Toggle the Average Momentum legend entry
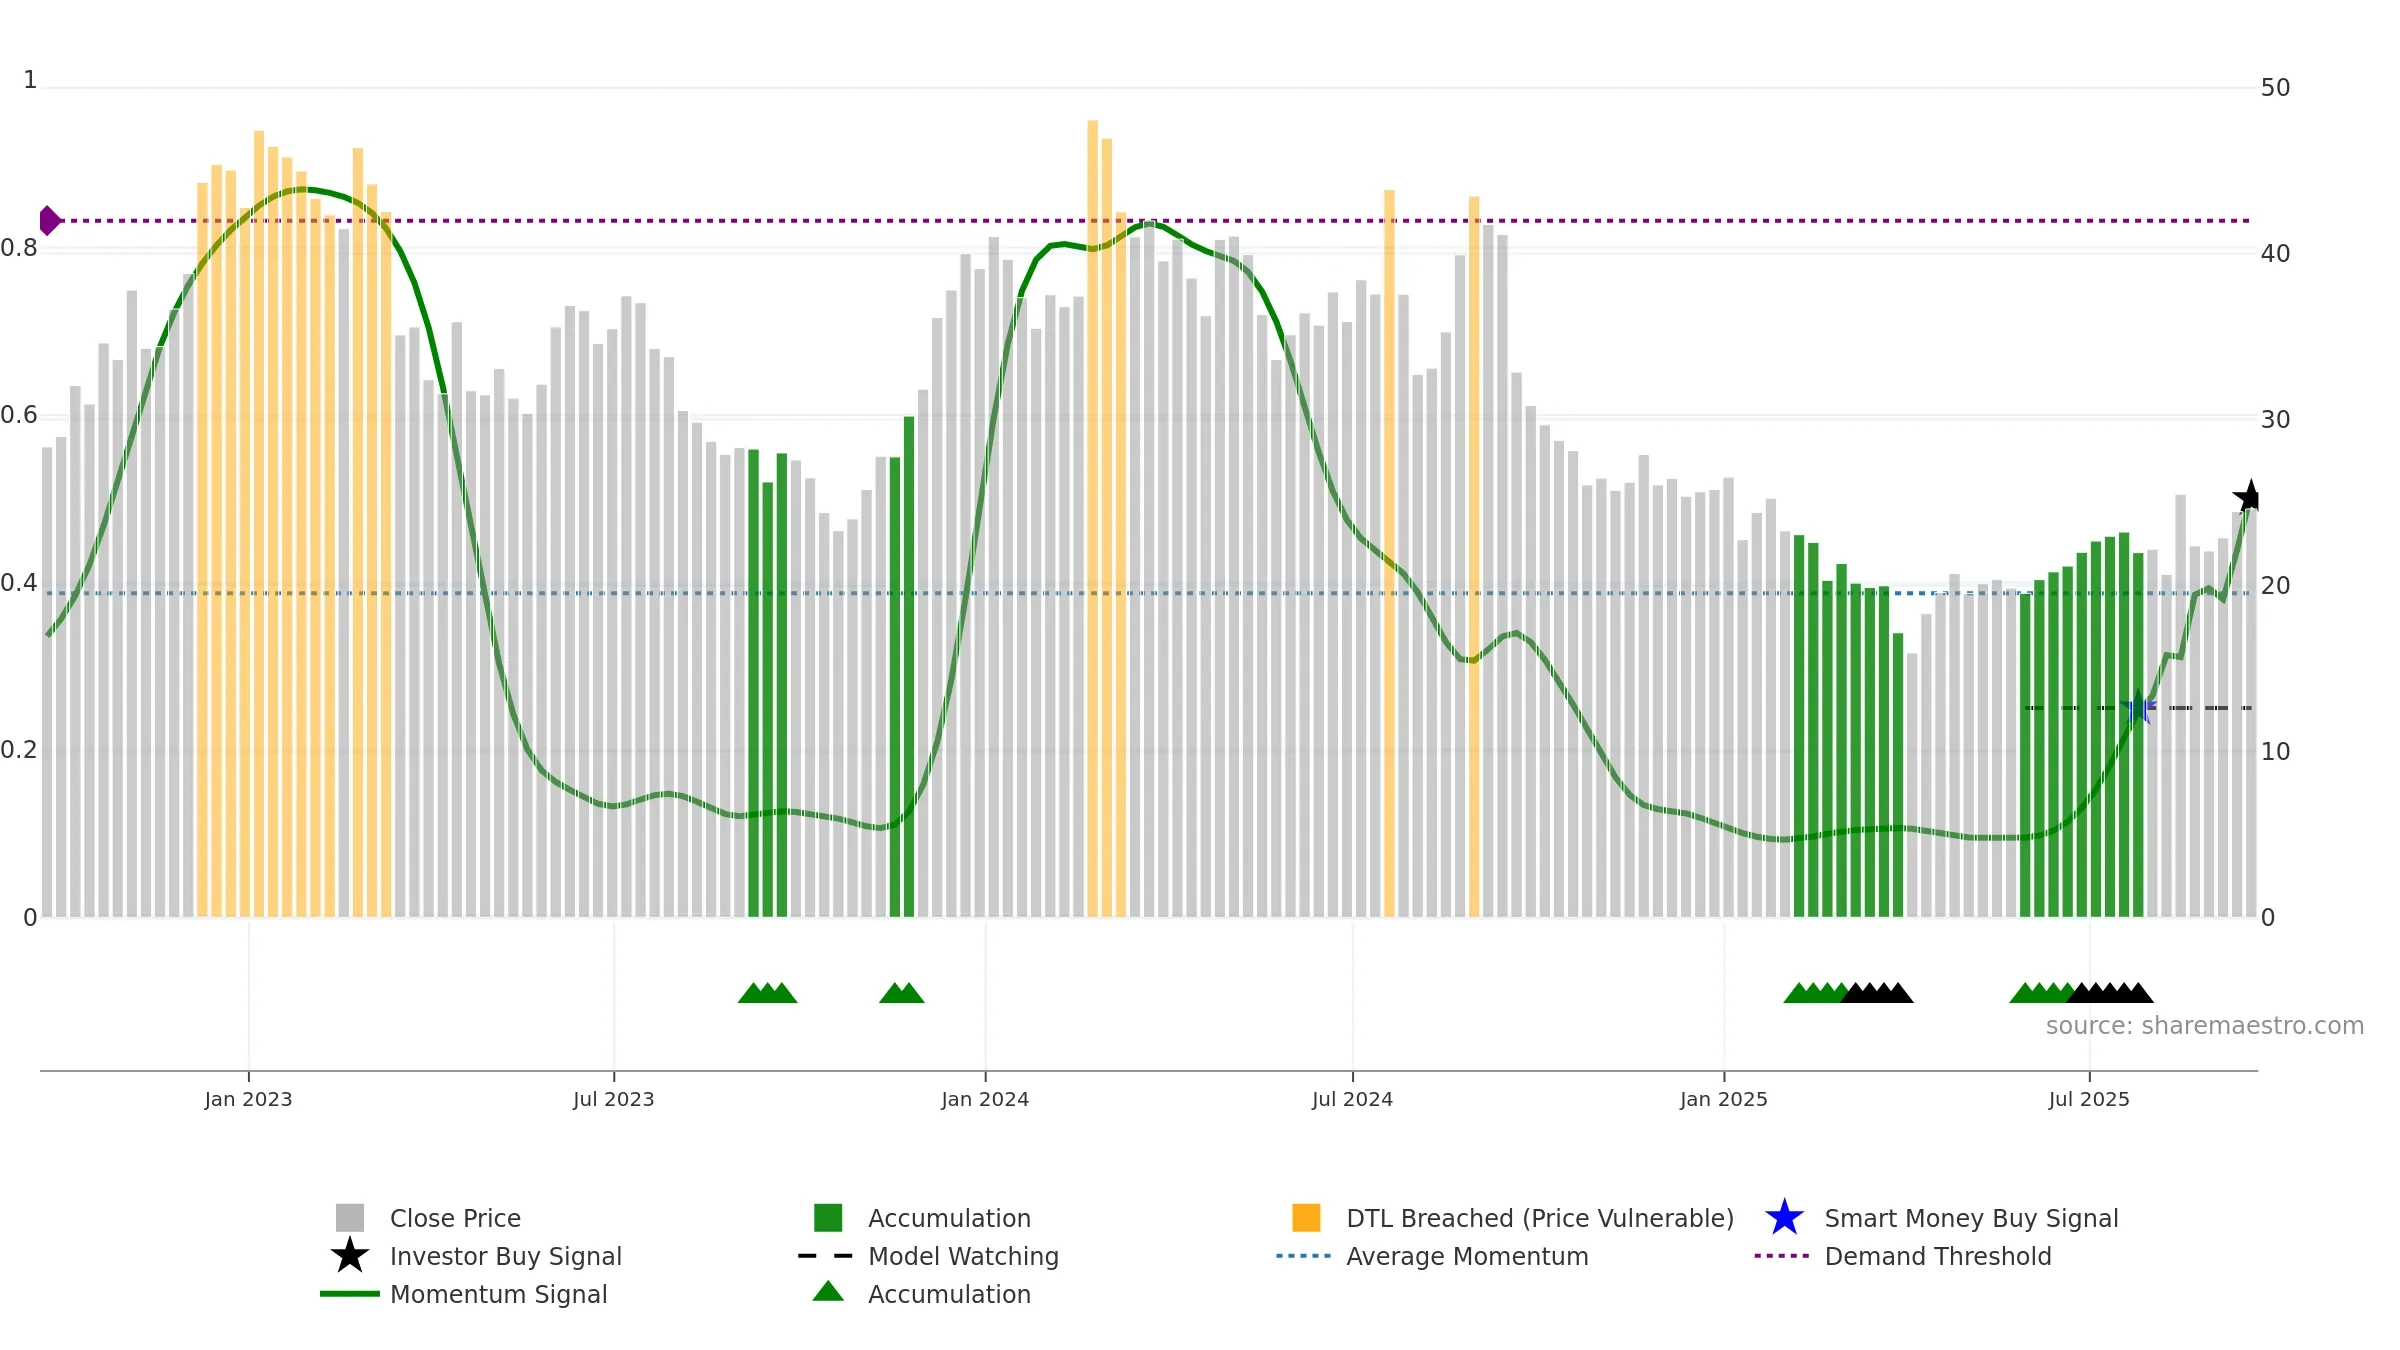Screen dimensions: 2400x1350 pyautogui.click(x=1432, y=1256)
